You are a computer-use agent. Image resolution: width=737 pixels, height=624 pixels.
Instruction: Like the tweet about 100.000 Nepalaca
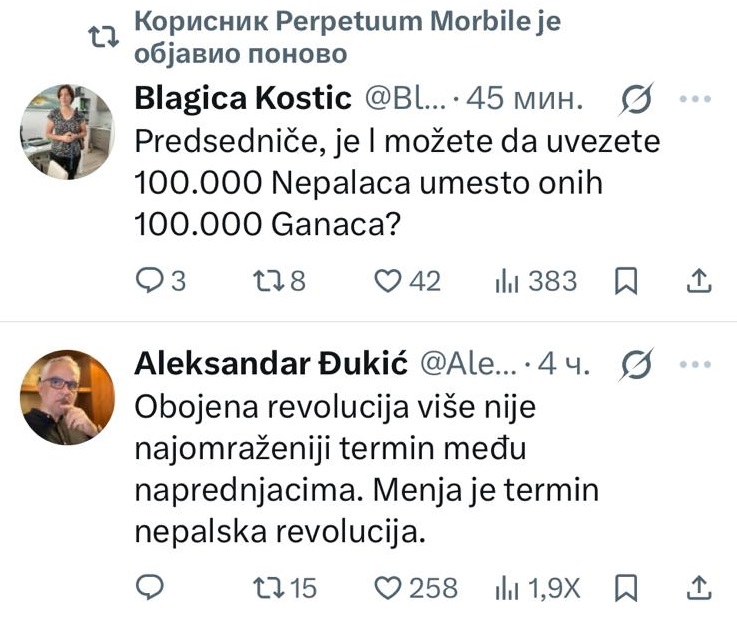(407, 281)
